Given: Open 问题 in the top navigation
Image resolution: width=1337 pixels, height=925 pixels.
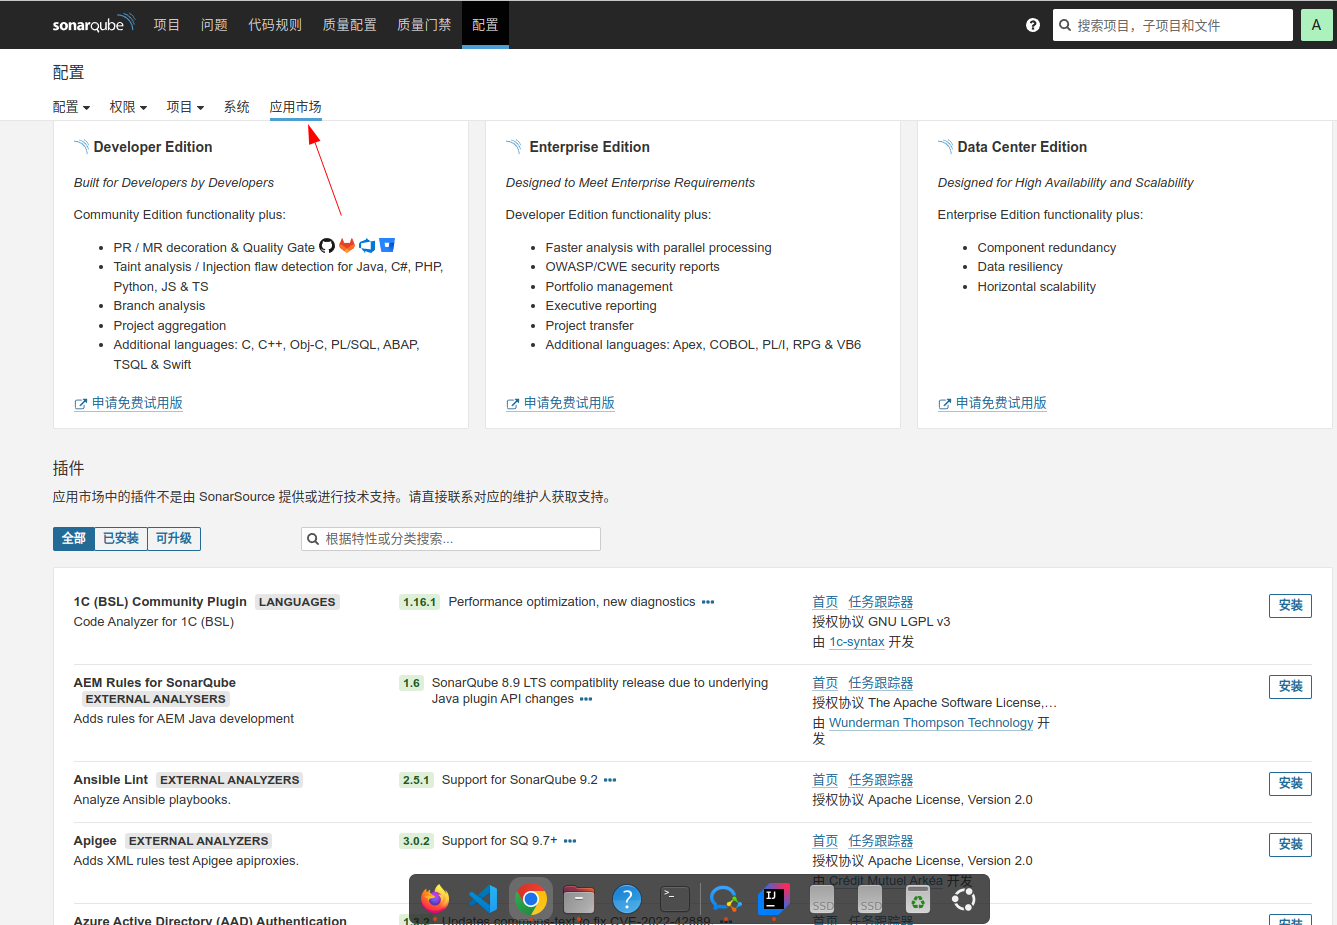Looking at the screenshot, I should pos(214,25).
